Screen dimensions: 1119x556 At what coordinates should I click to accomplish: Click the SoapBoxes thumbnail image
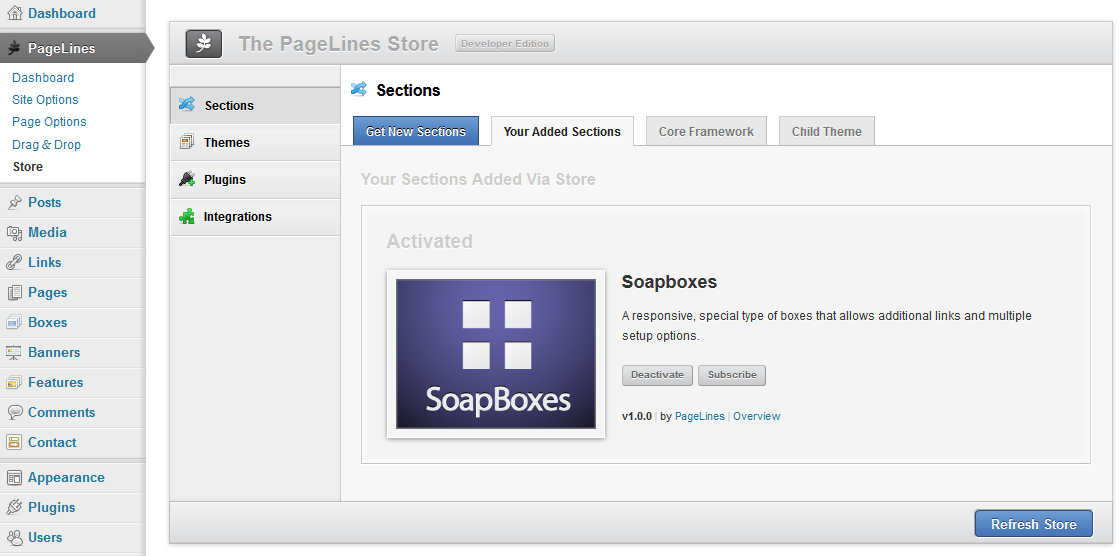click(x=496, y=353)
